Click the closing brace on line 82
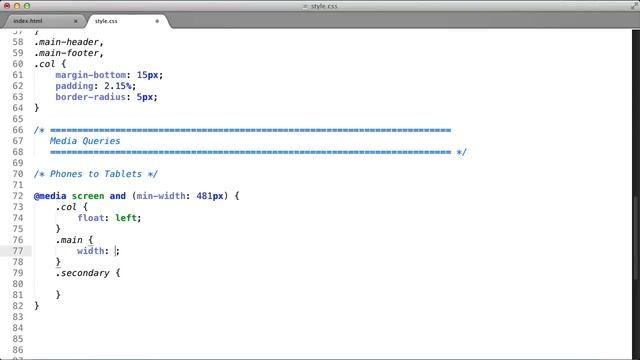640x360 pixels. (36, 306)
